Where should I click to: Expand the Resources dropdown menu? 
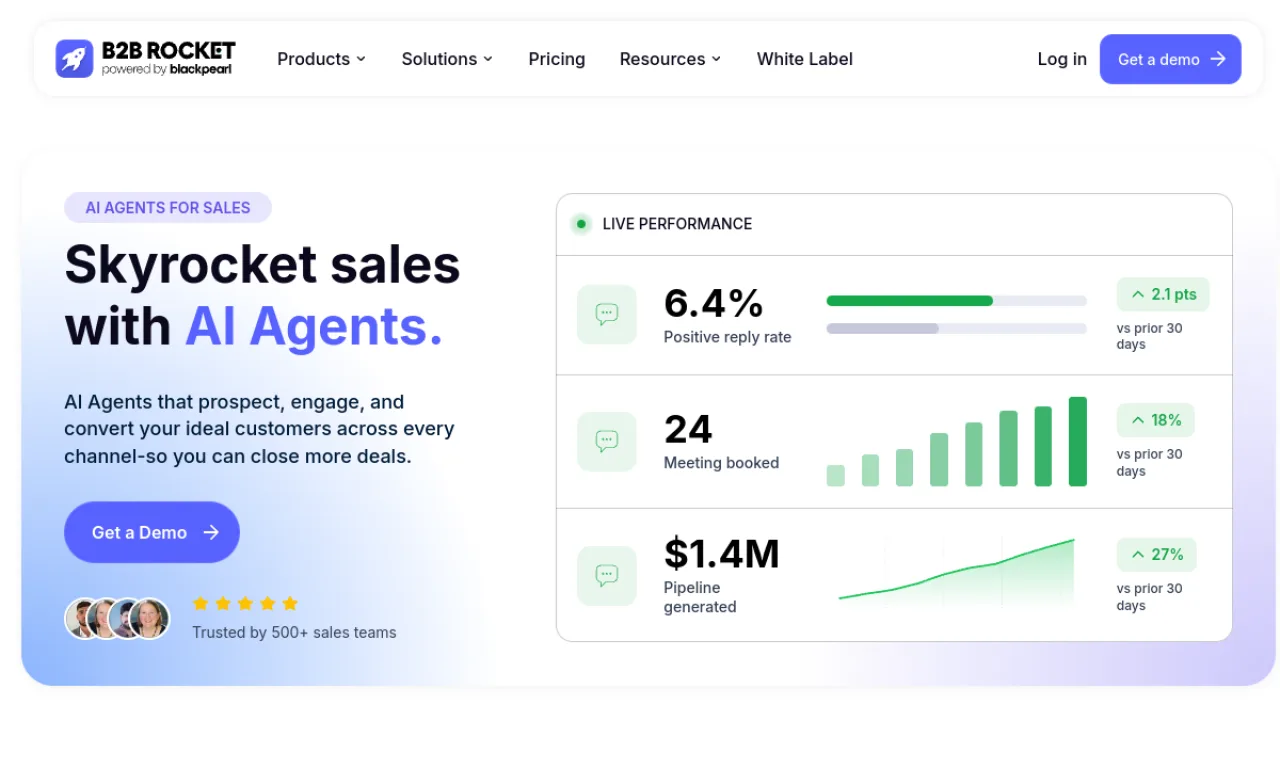[x=670, y=59]
